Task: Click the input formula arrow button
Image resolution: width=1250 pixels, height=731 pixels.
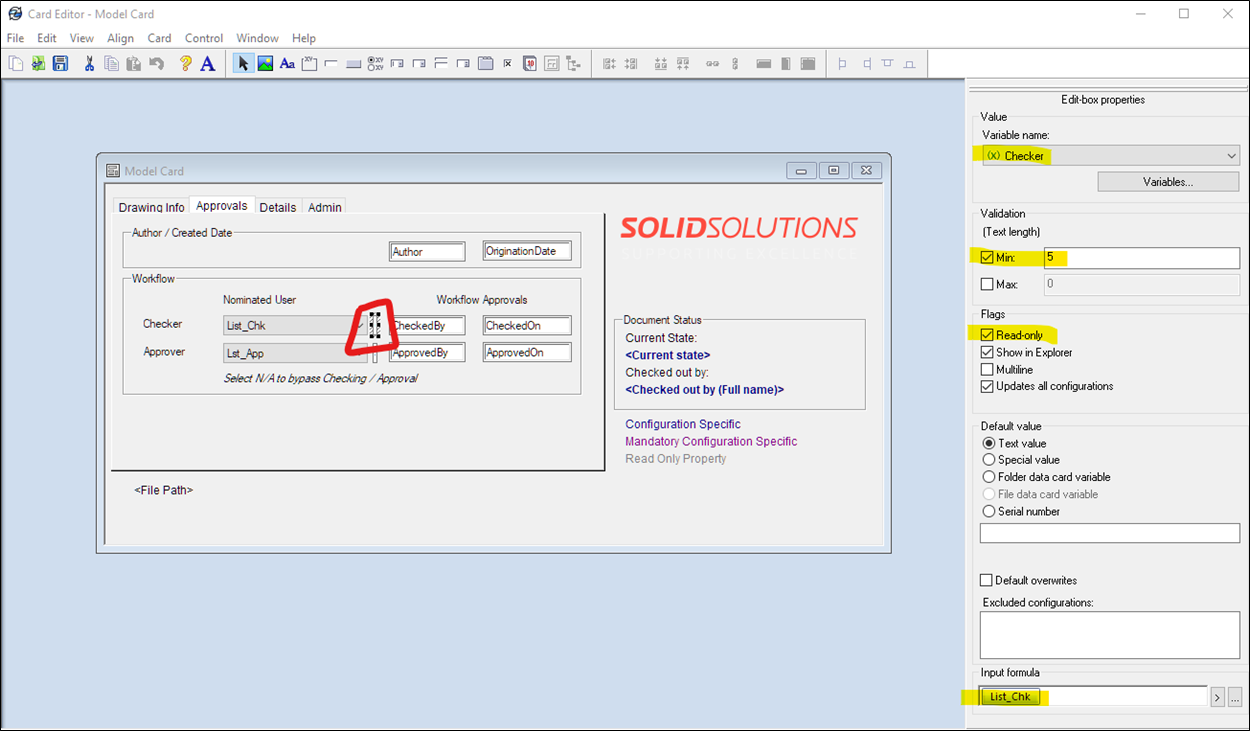Action: click(1217, 697)
